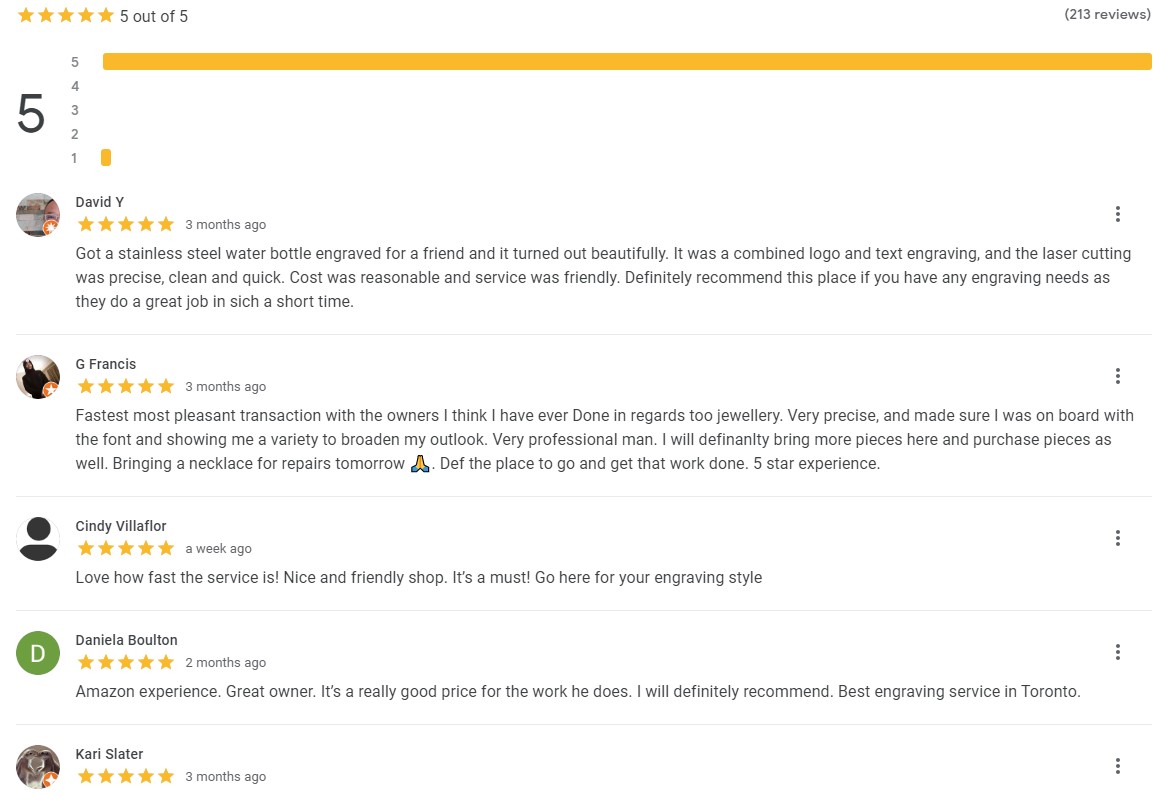
Task: Open David Y's reviewer profile name
Action: pos(100,202)
